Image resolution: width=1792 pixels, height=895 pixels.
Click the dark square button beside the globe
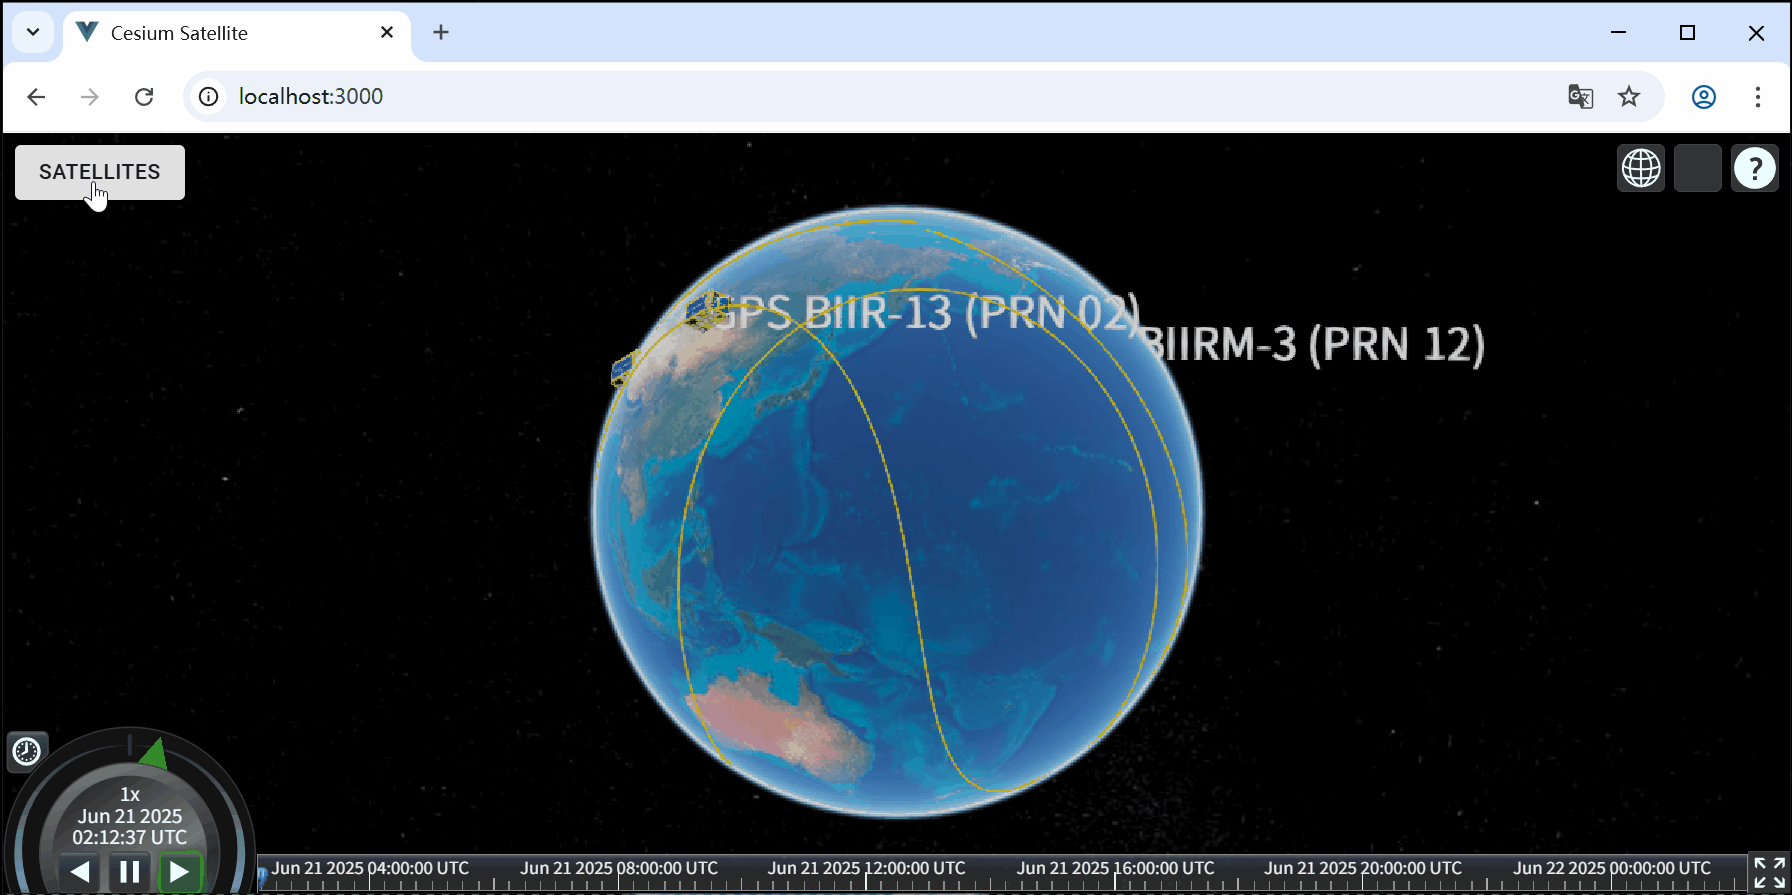point(1698,168)
